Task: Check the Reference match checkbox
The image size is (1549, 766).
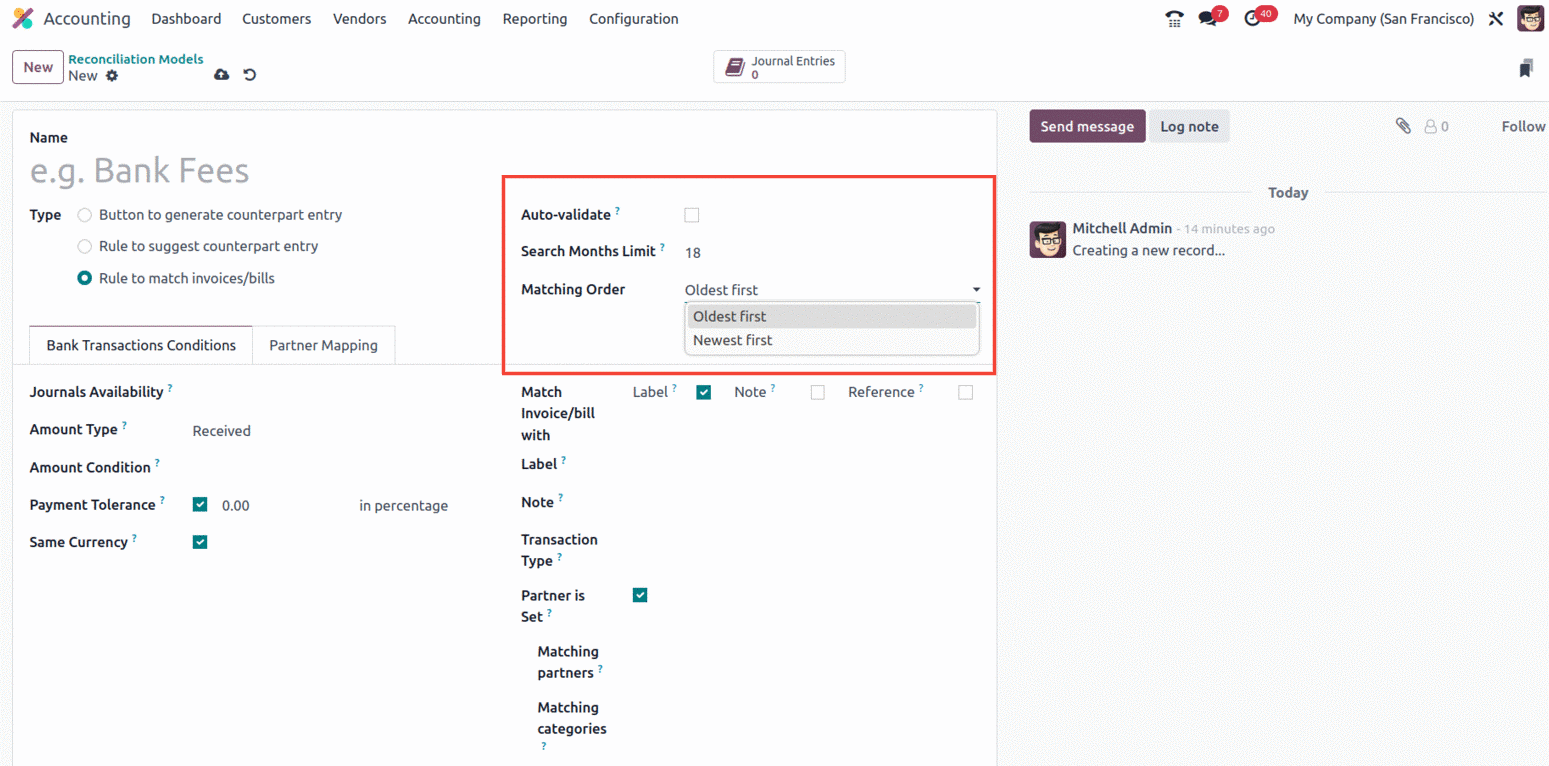Action: pos(965,393)
